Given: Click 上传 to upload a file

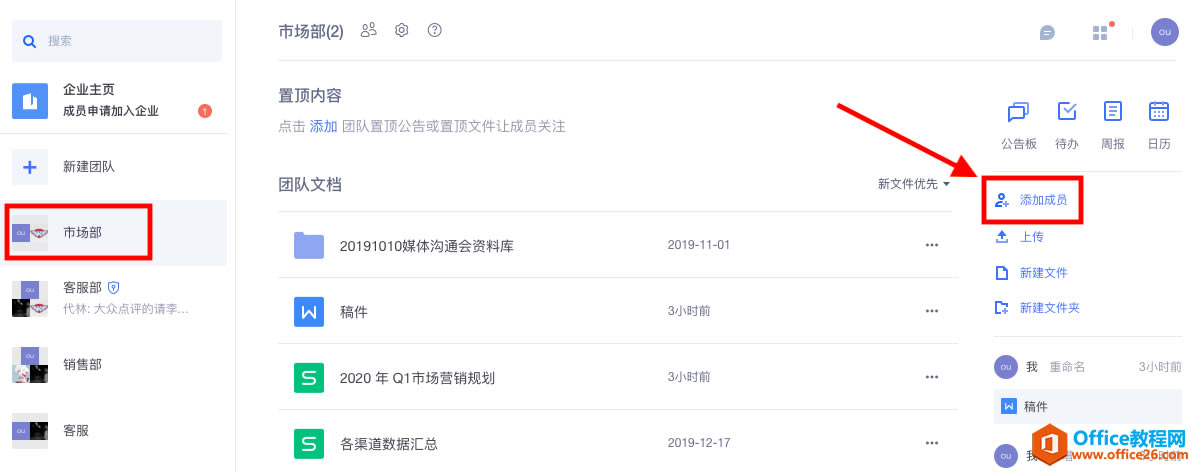Looking at the screenshot, I should pyautogui.click(x=1031, y=237).
